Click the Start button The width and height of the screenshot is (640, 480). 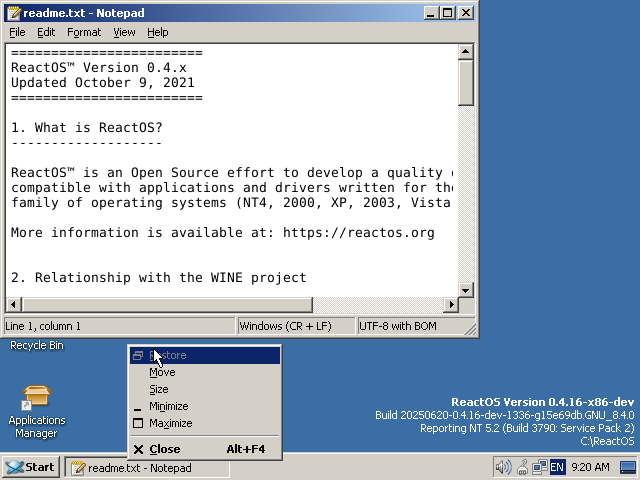(x=31, y=467)
